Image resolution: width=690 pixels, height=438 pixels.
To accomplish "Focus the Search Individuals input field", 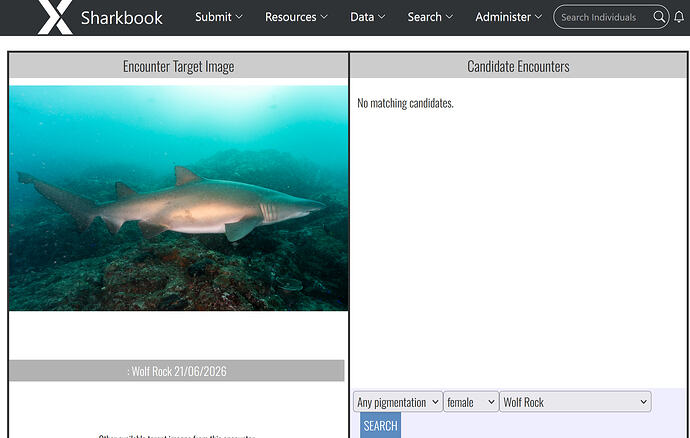I will 605,17.
